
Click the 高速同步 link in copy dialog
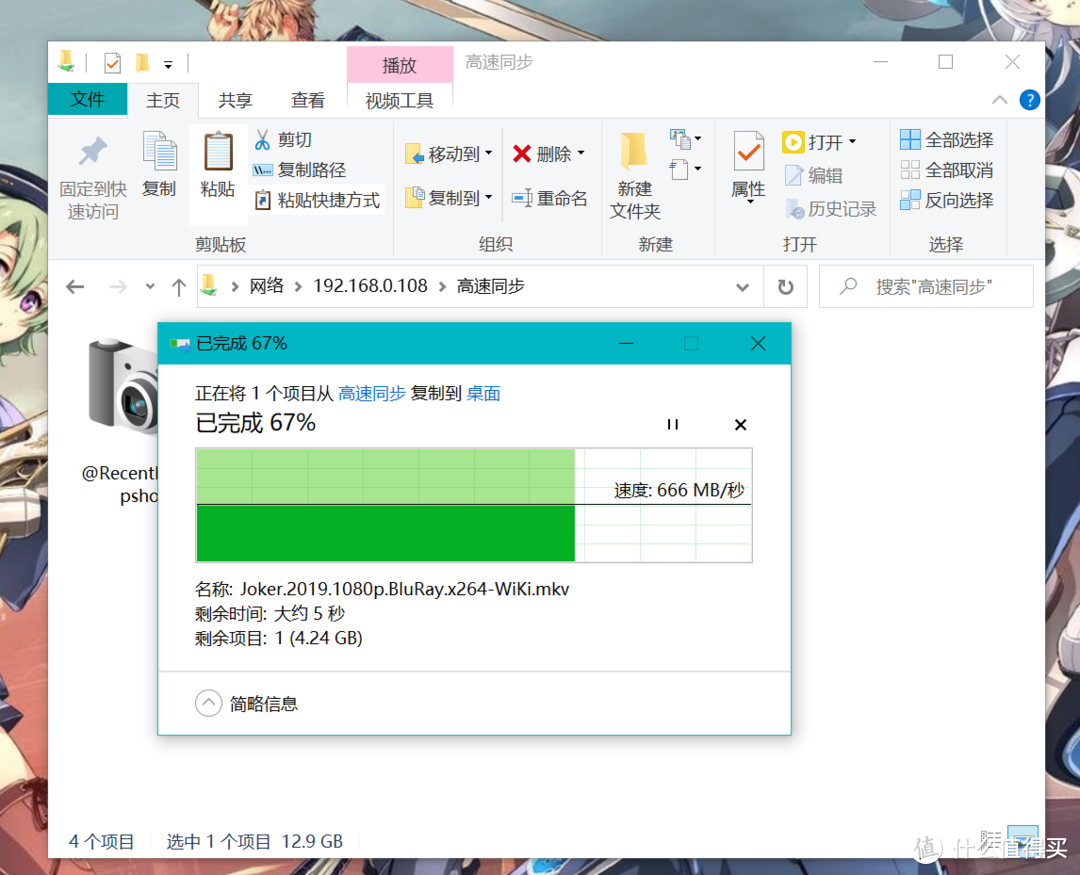(x=371, y=393)
